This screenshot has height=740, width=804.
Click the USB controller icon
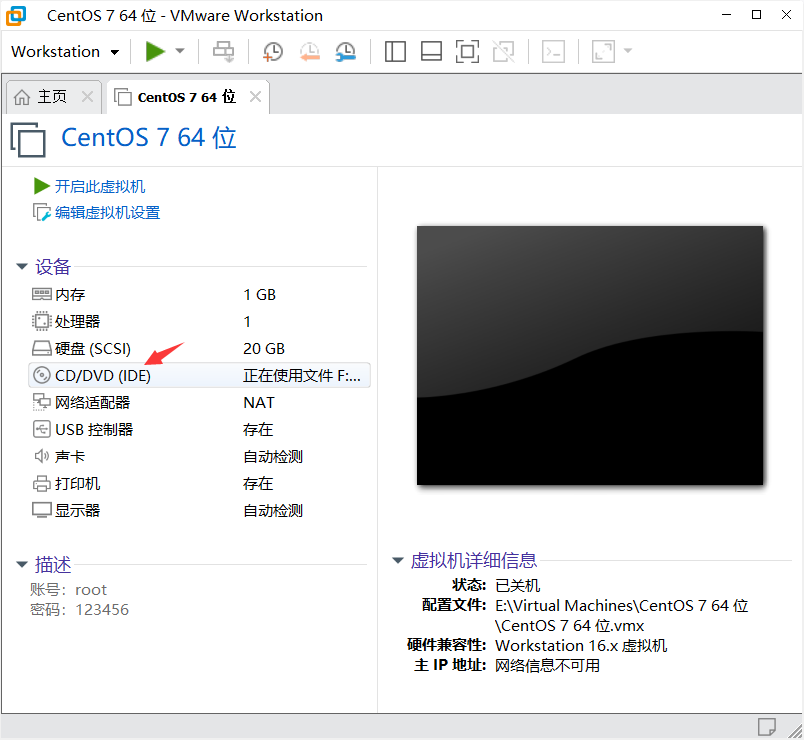[x=42, y=429]
